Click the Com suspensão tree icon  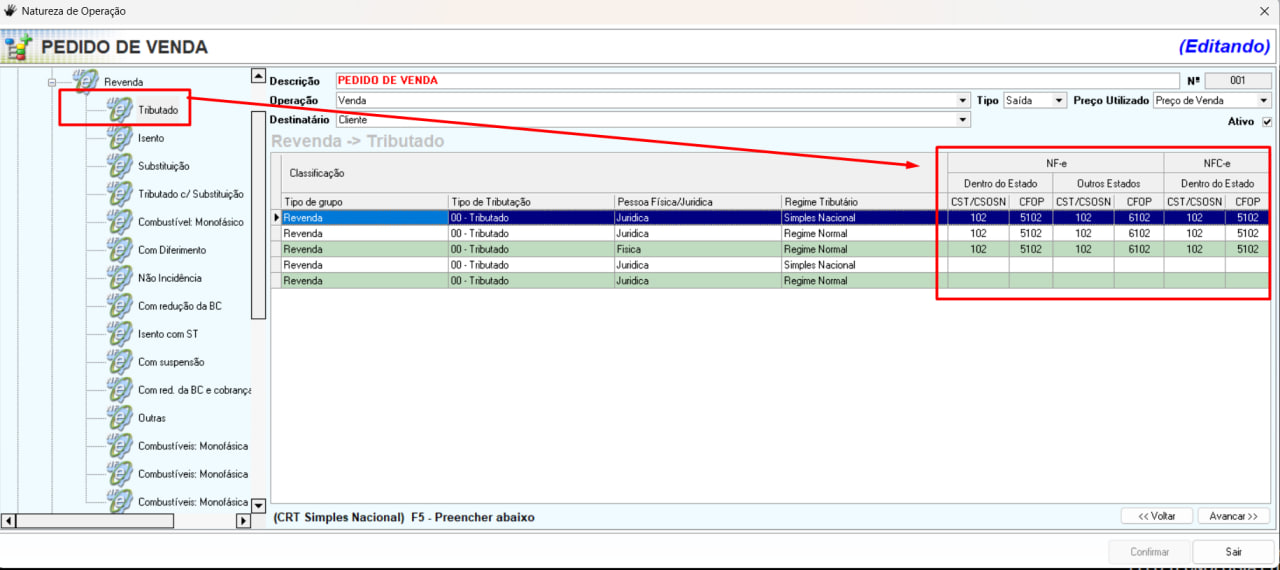[x=120, y=362]
